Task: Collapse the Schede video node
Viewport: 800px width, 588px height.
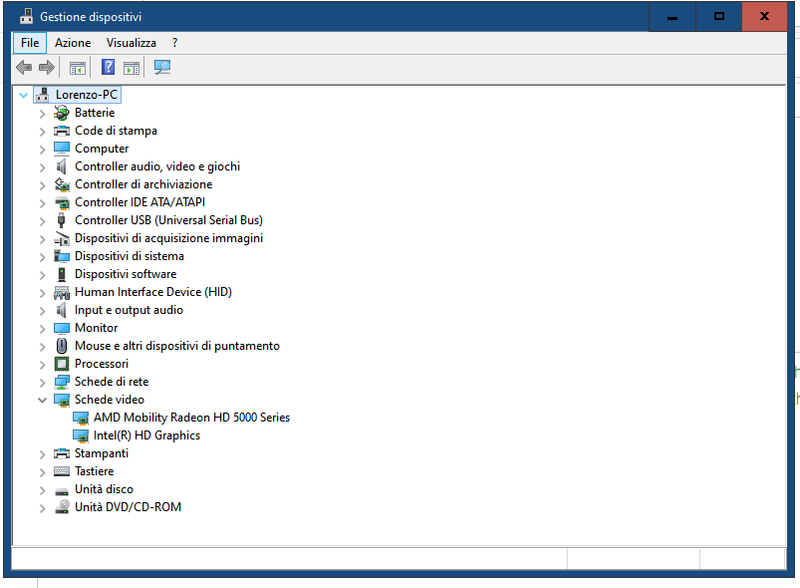Action: 42,400
